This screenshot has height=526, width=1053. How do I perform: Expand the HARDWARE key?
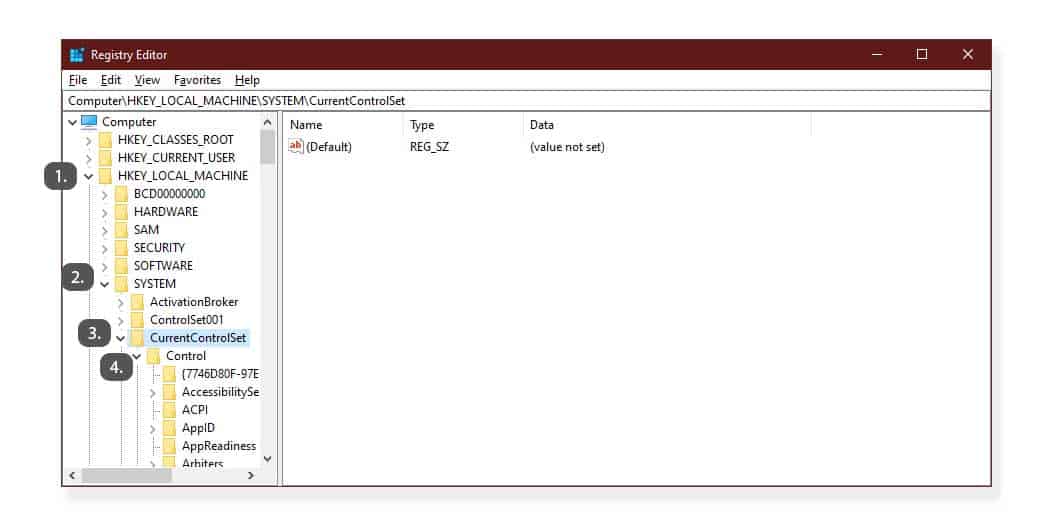point(105,212)
